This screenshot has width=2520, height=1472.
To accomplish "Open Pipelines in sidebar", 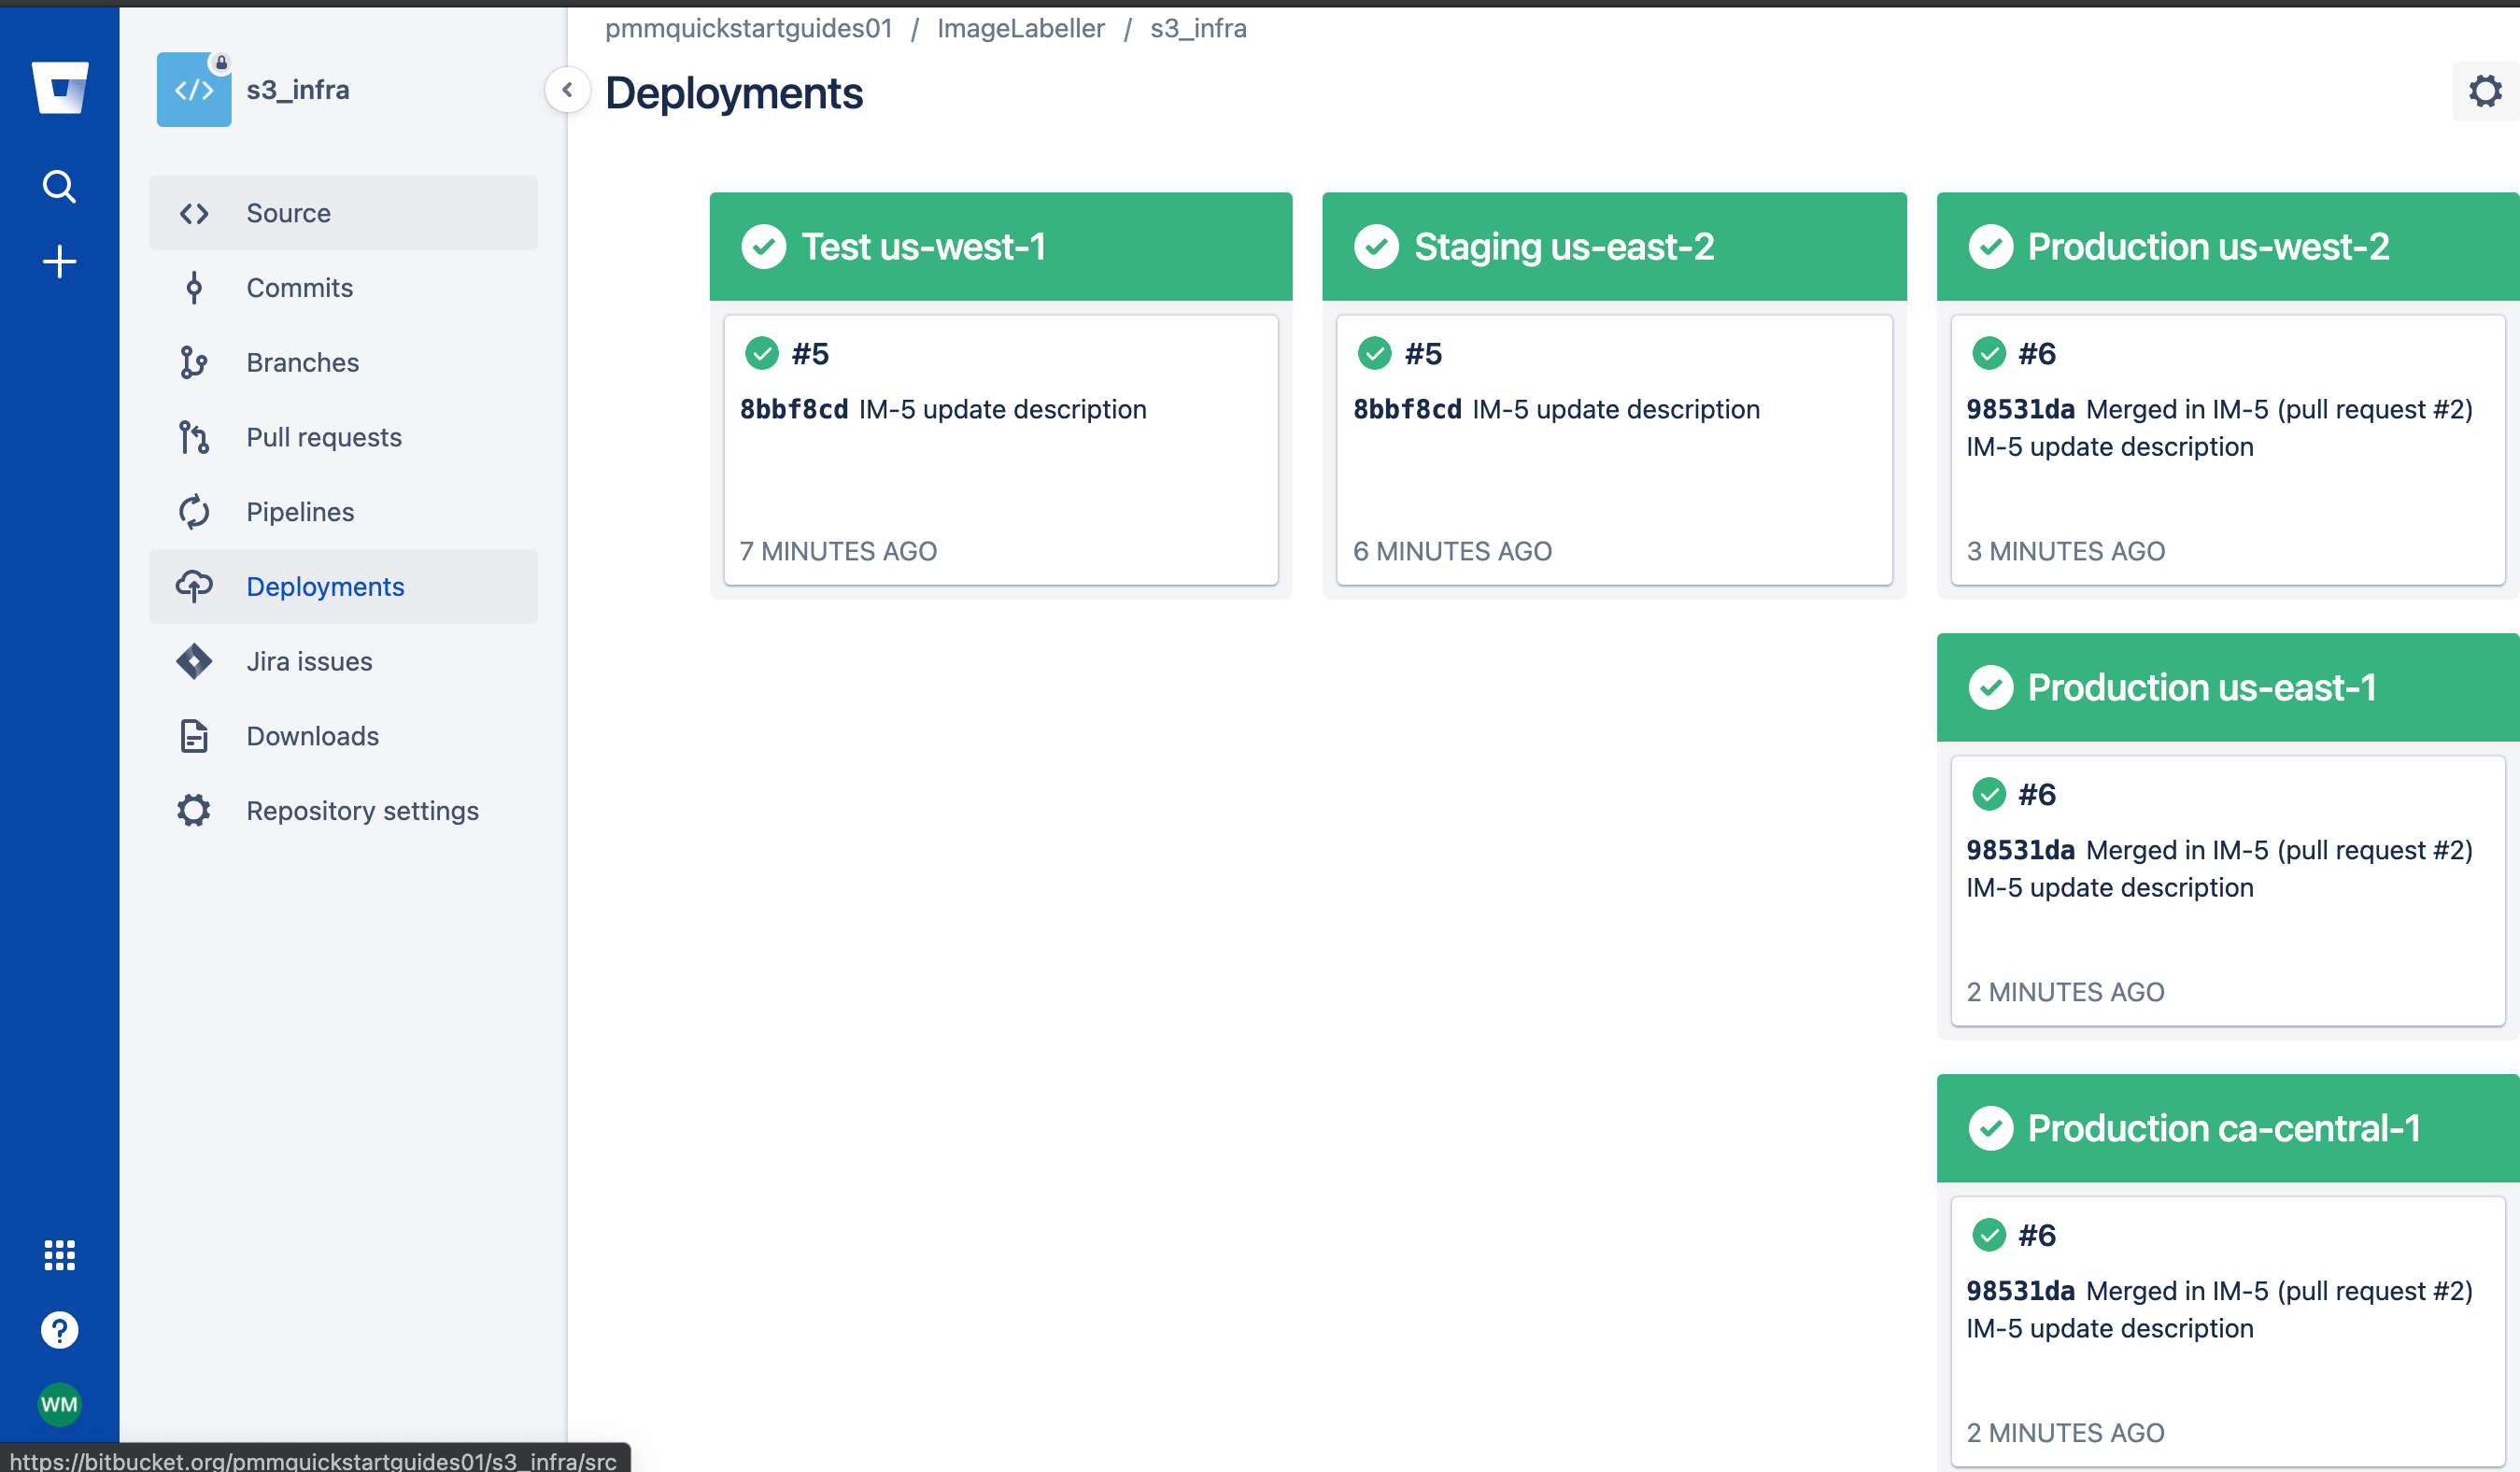I will click(x=300, y=510).
